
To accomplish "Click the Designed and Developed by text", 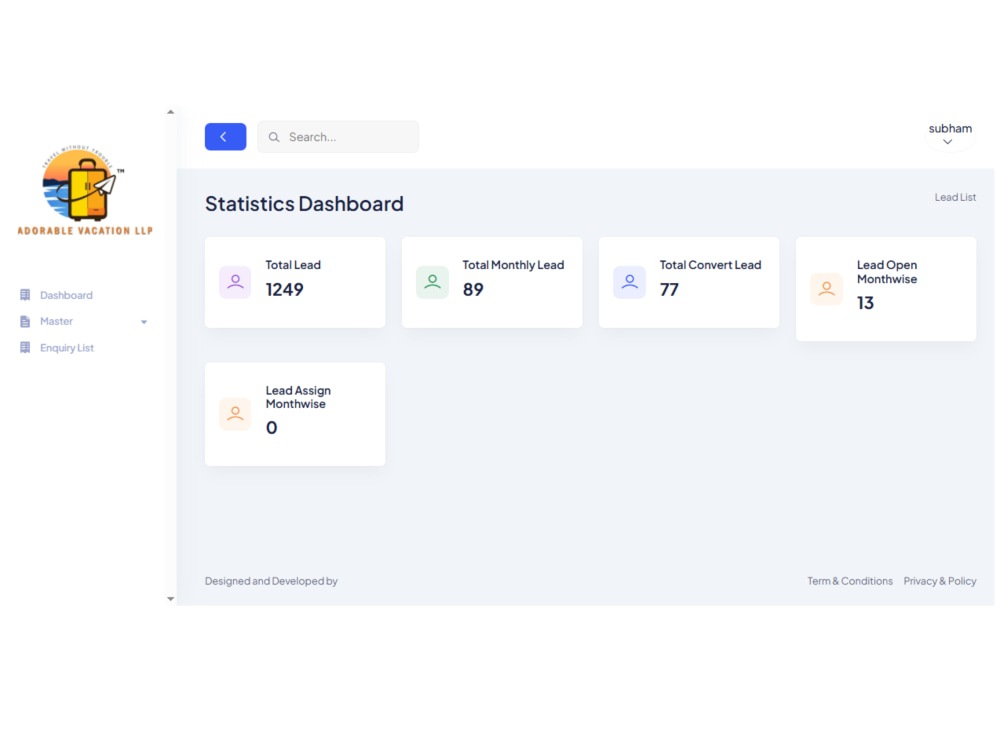I will (271, 581).
